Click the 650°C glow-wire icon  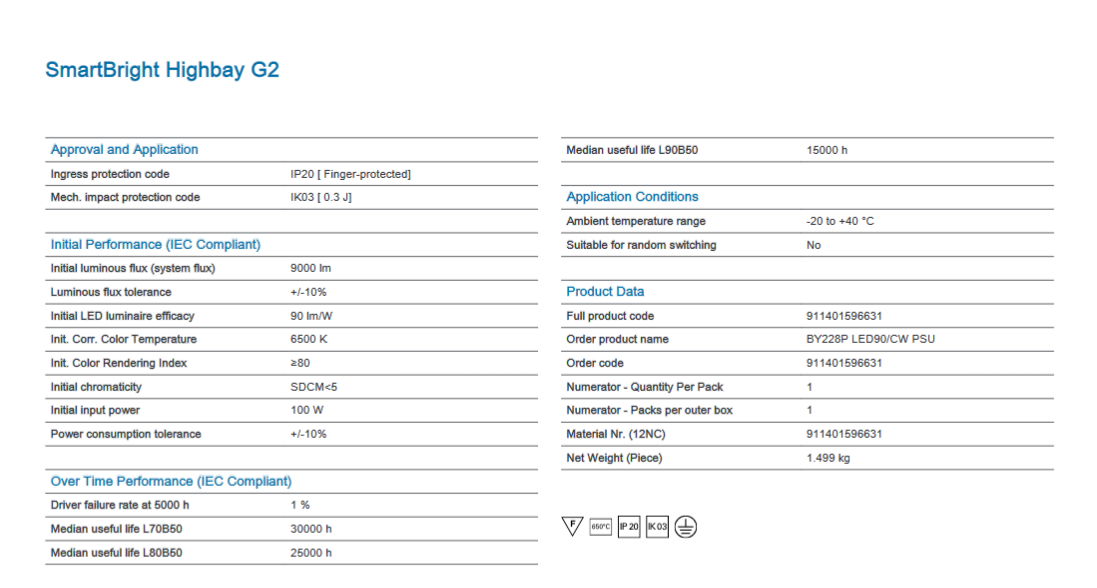pyautogui.click(x=600, y=527)
